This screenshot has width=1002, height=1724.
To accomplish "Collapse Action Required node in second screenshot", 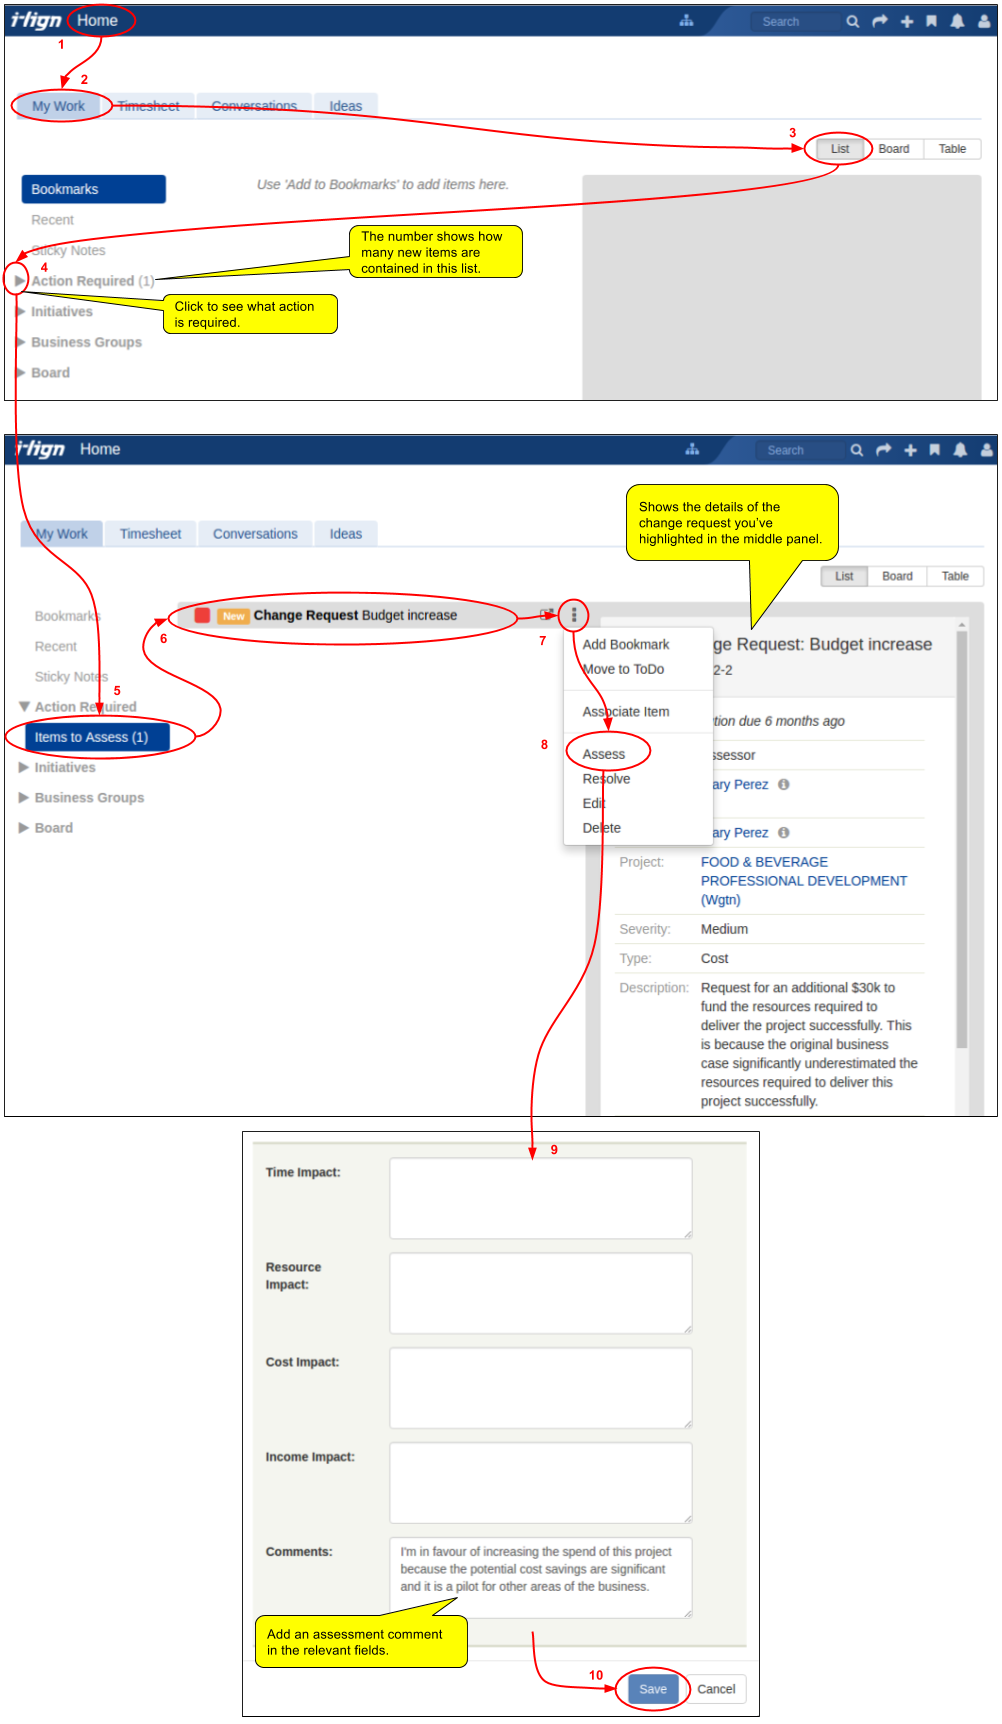I will click(x=24, y=707).
